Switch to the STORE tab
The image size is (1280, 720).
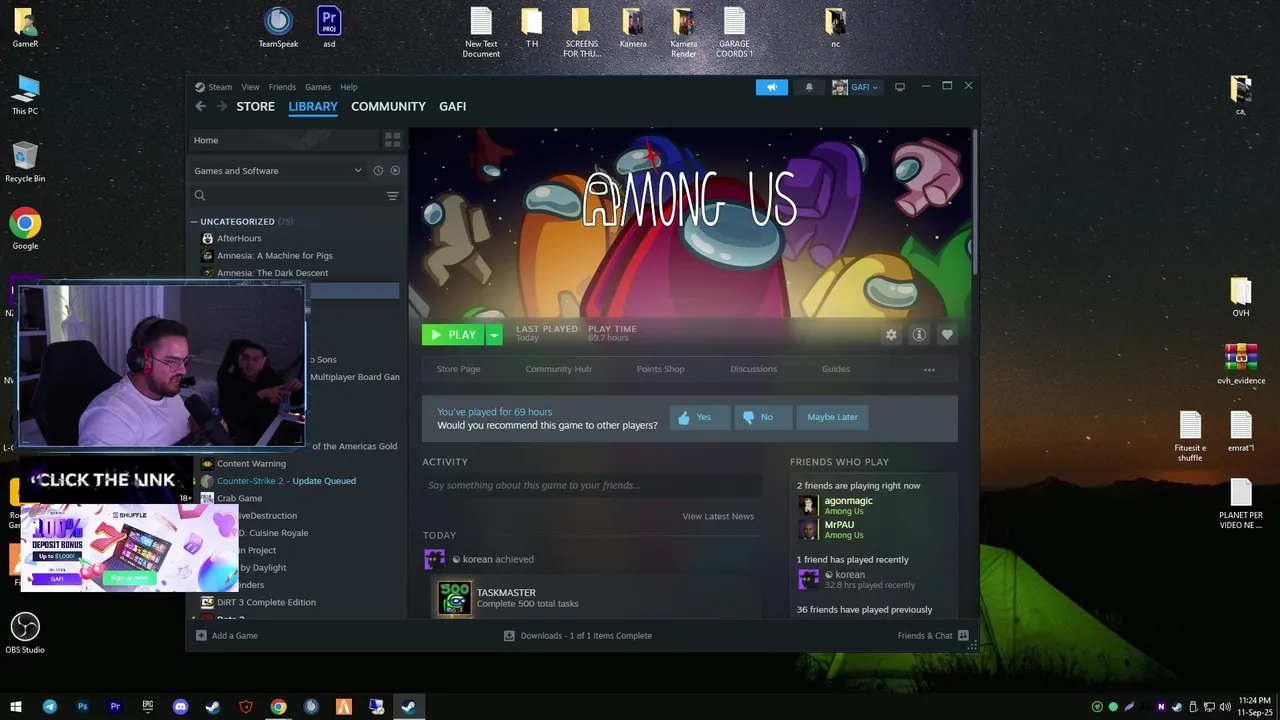coord(255,106)
